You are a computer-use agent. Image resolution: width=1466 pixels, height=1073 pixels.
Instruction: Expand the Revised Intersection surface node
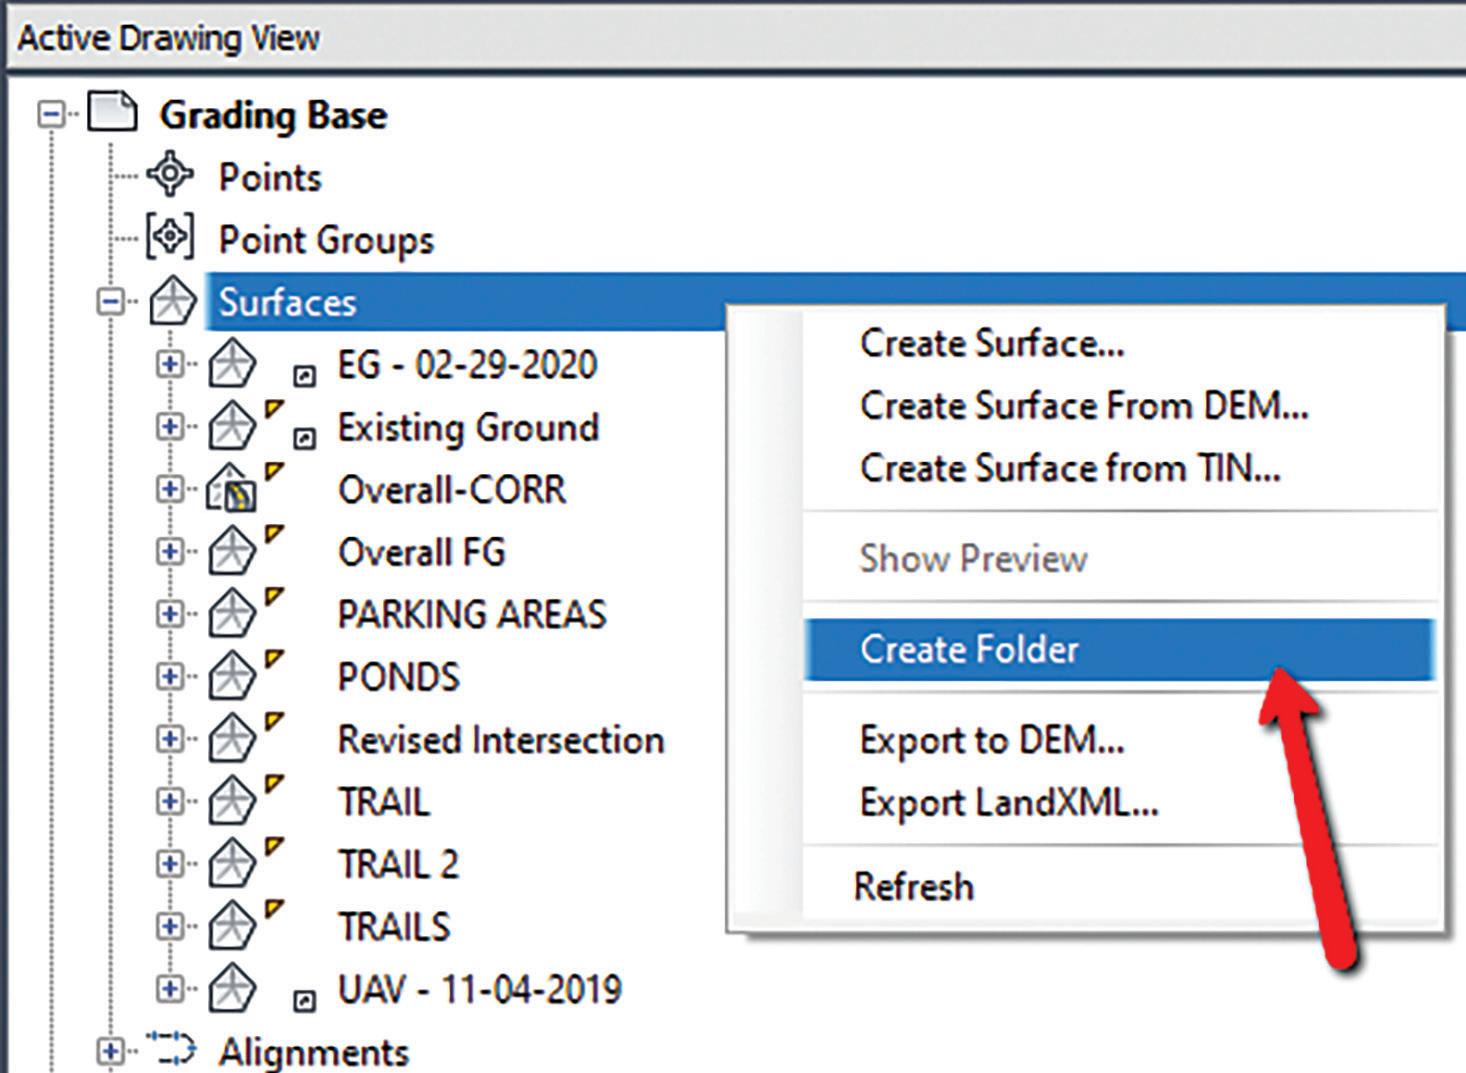pyautogui.click(x=170, y=739)
